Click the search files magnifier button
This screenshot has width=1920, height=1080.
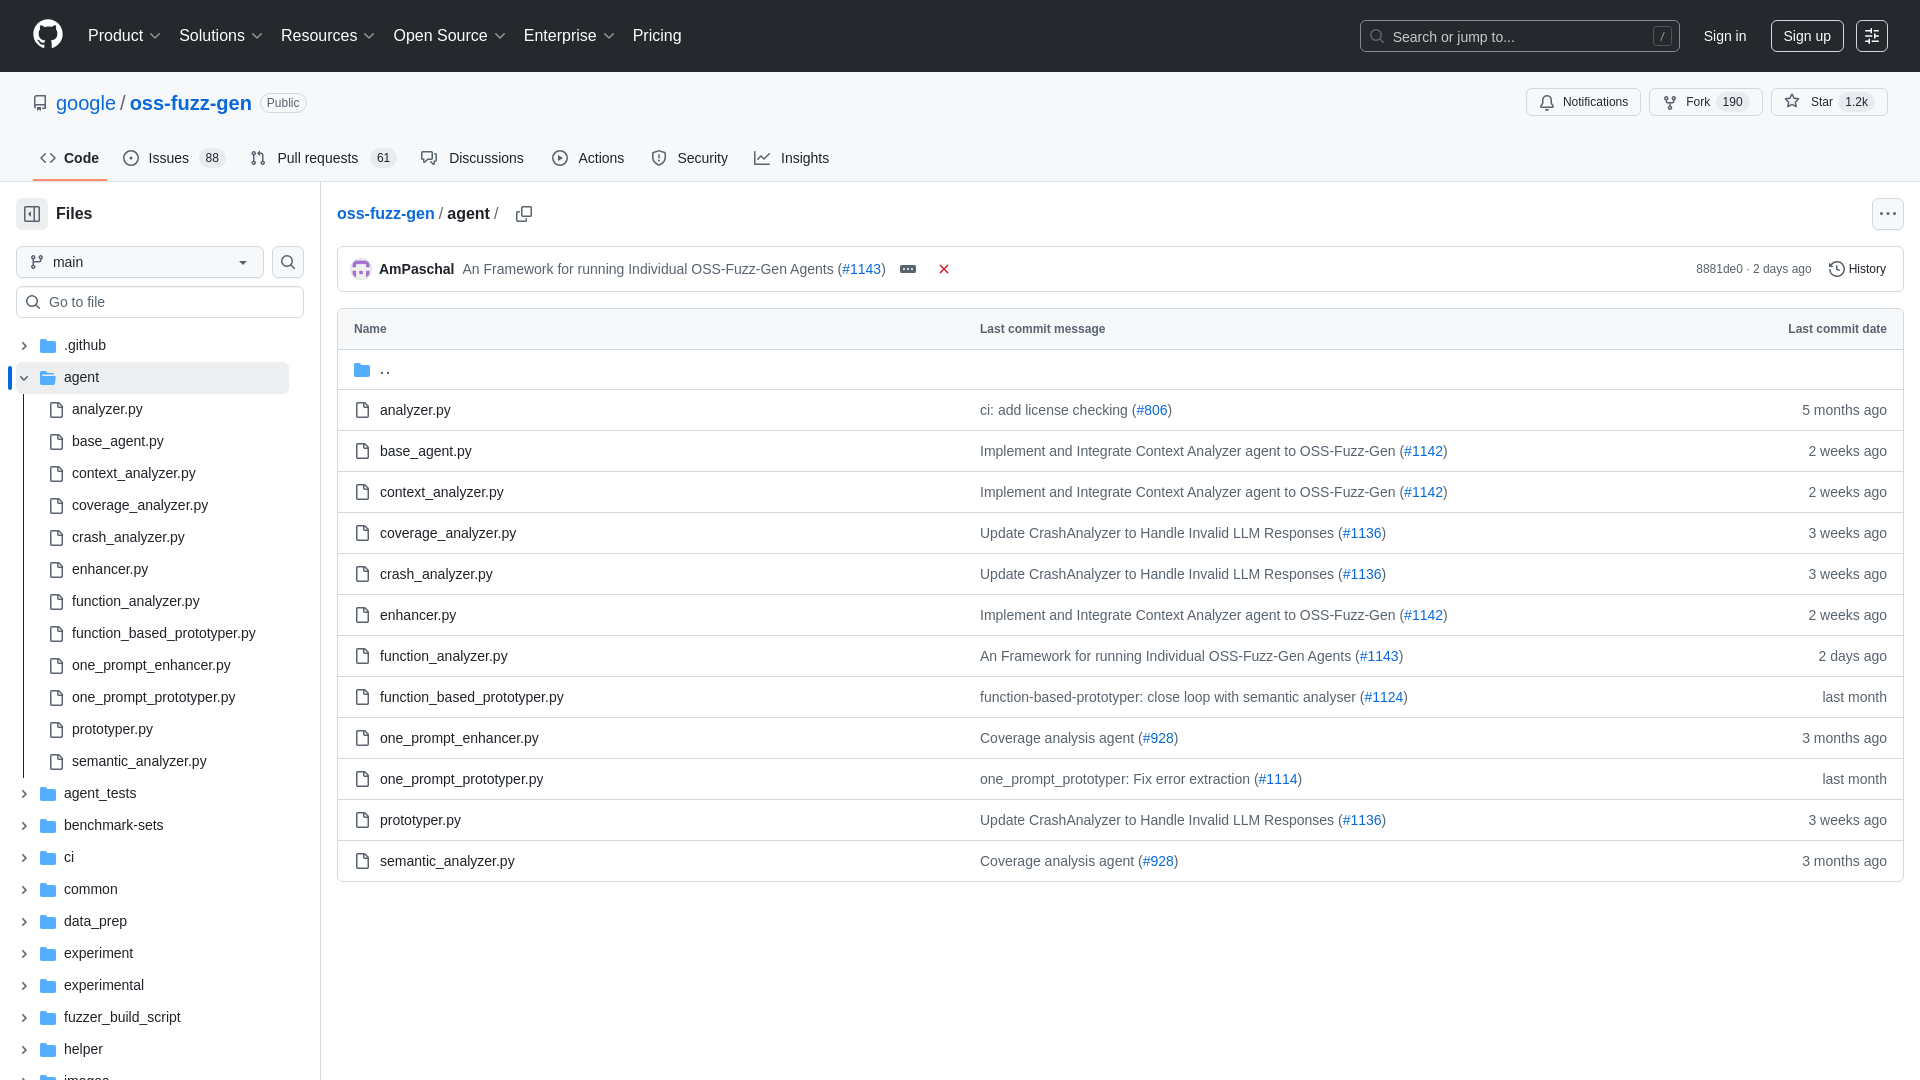click(288, 262)
